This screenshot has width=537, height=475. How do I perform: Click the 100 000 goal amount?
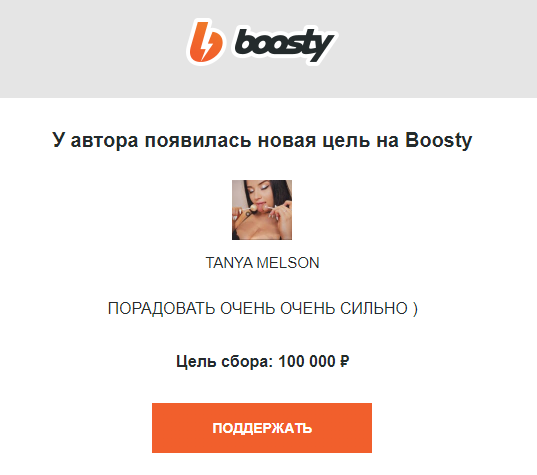(307, 361)
